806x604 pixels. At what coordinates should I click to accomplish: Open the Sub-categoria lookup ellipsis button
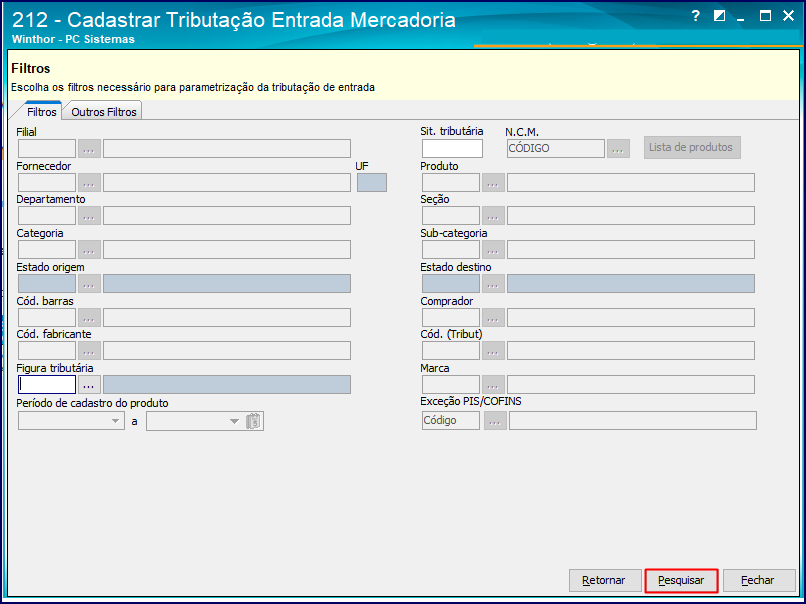click(x=493, y=250)
